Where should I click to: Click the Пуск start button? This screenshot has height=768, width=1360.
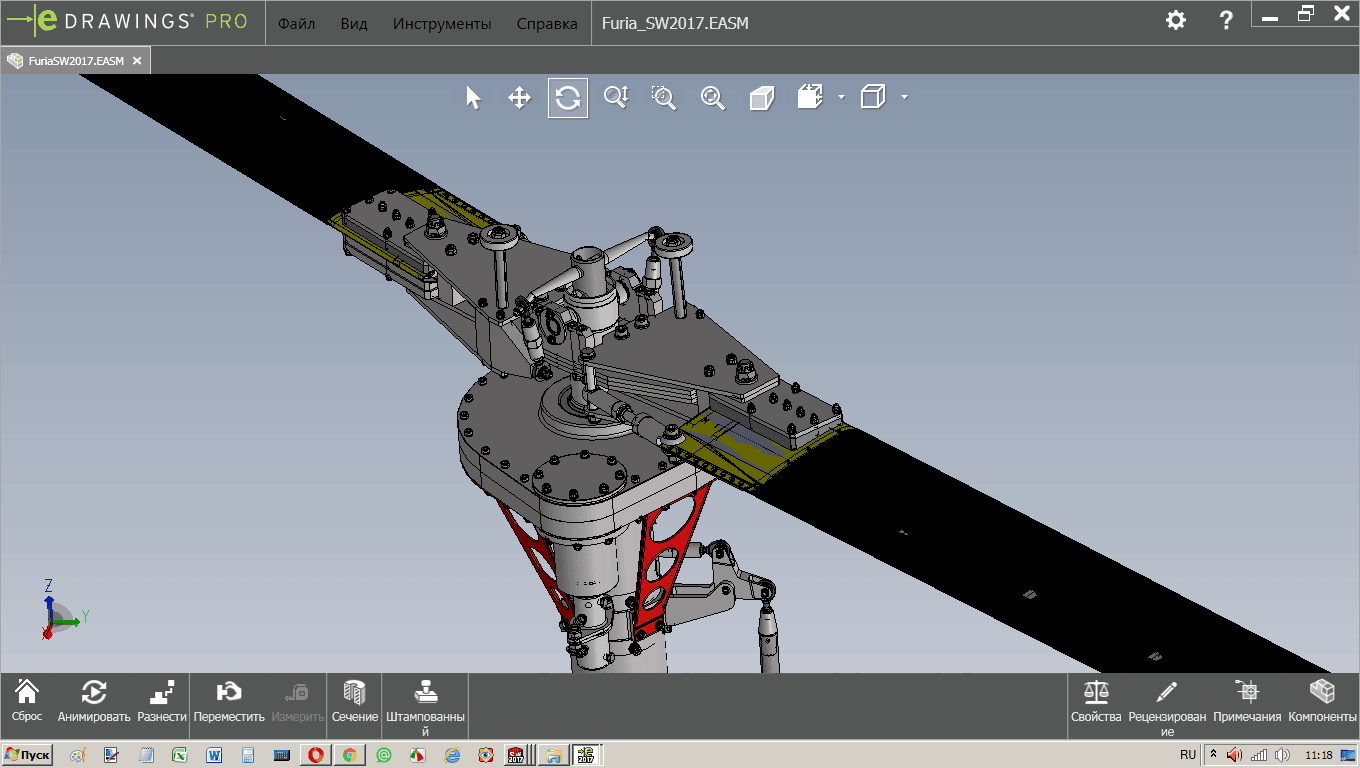coord(28,755)
